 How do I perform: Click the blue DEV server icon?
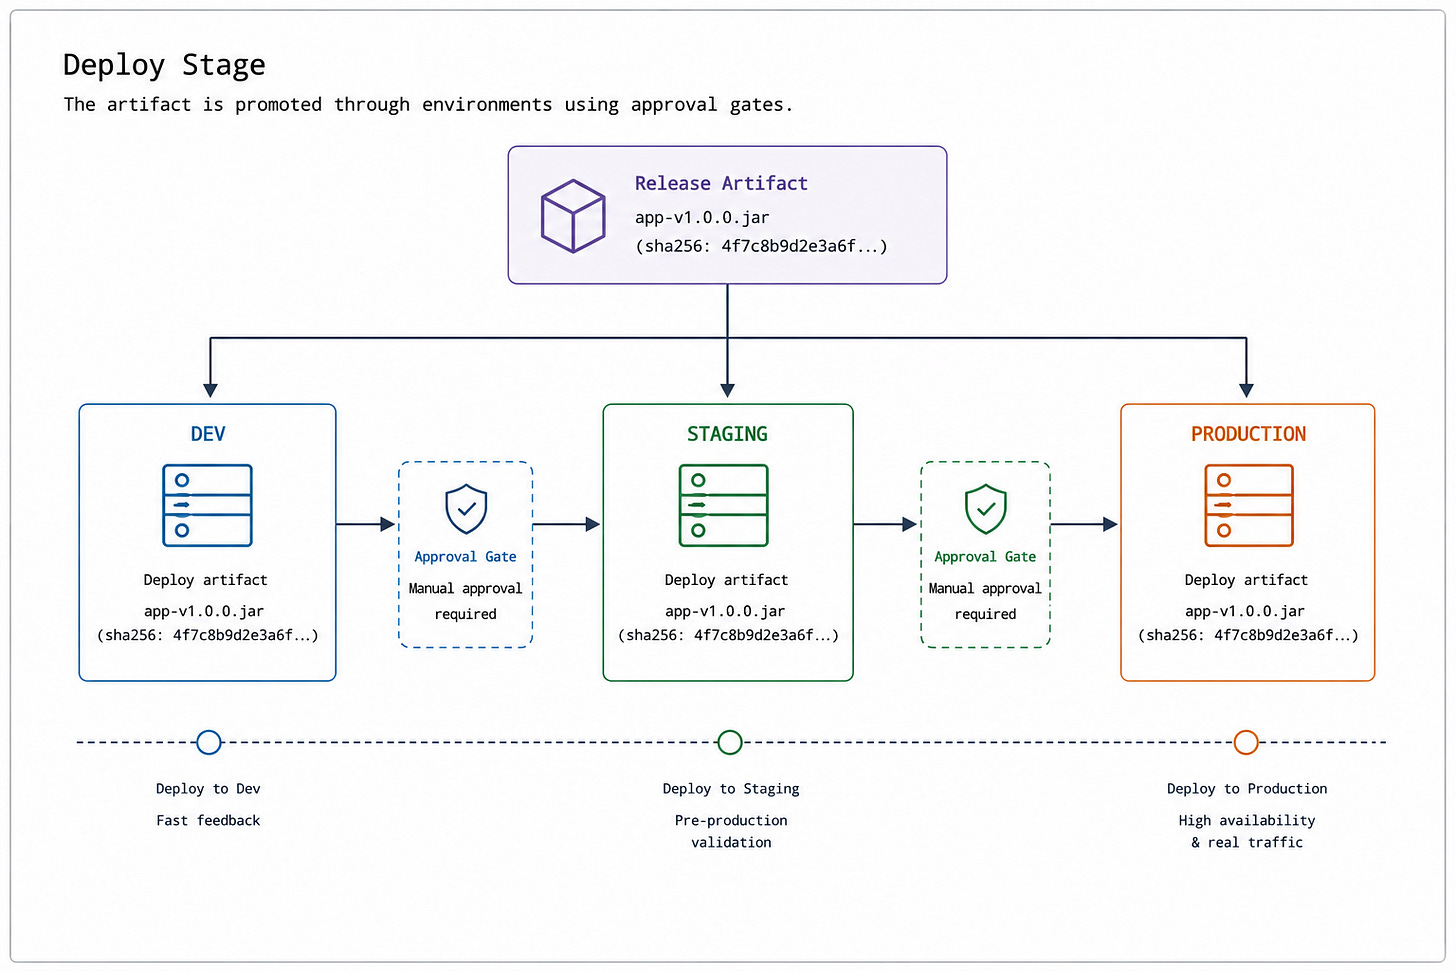pyautogui.click(x=207, y=505)
